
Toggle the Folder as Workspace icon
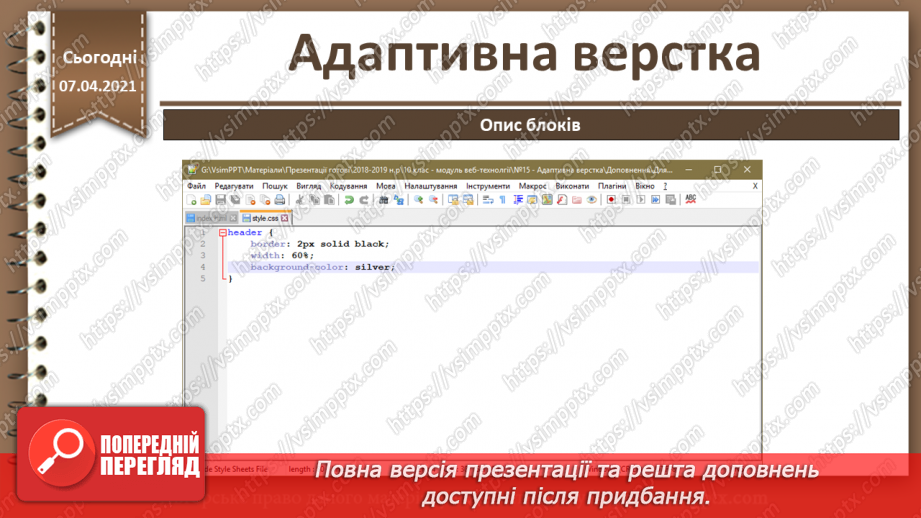coord(577,200)
